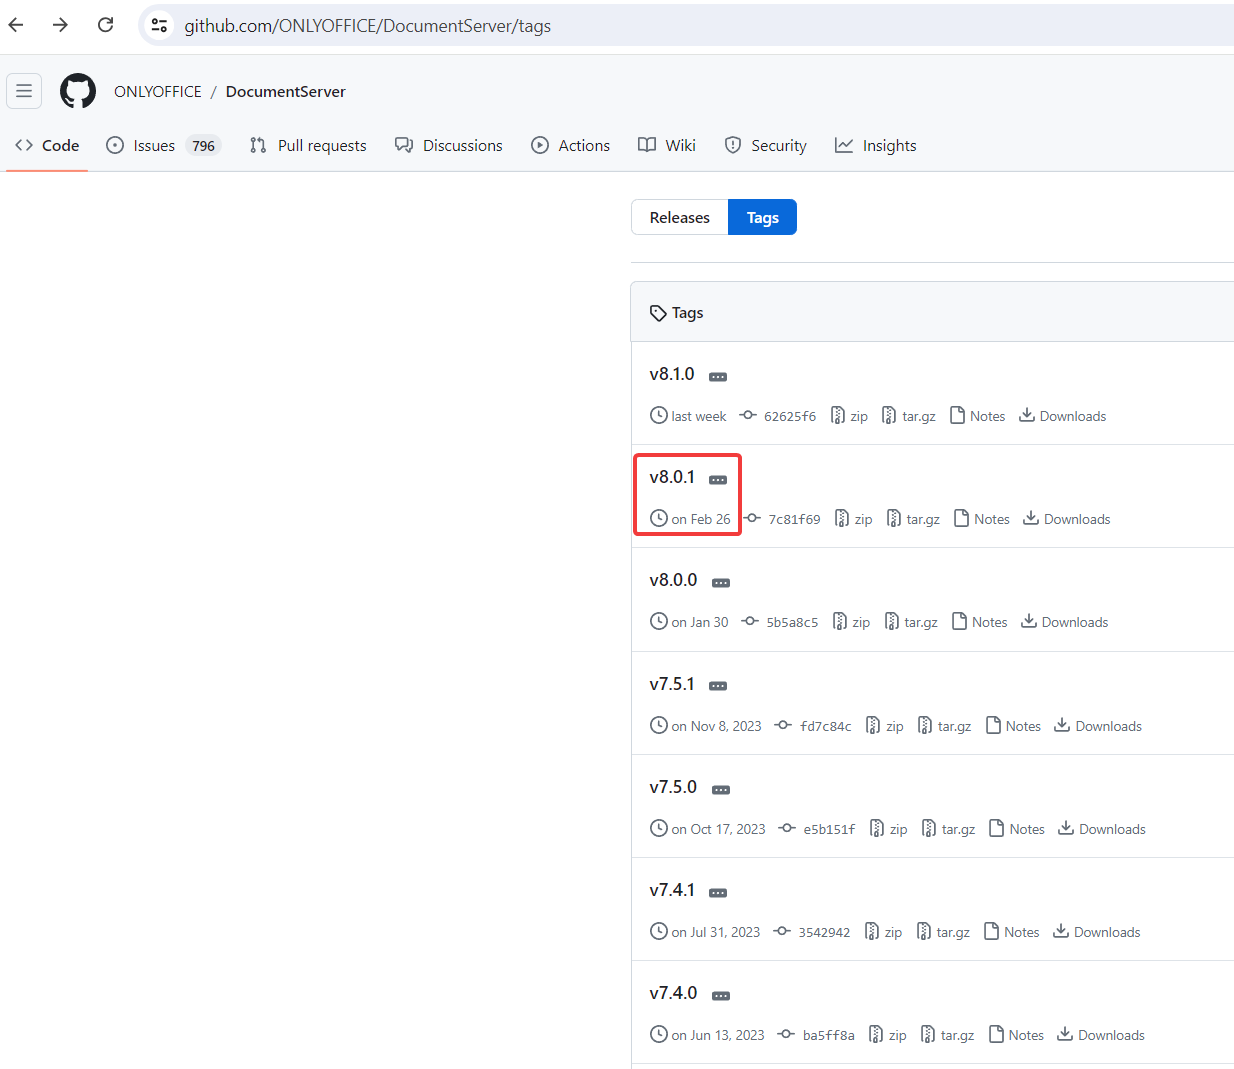Open commit e5b151f
Viewport: 1234px width, 1069px height.
[817, 829]
